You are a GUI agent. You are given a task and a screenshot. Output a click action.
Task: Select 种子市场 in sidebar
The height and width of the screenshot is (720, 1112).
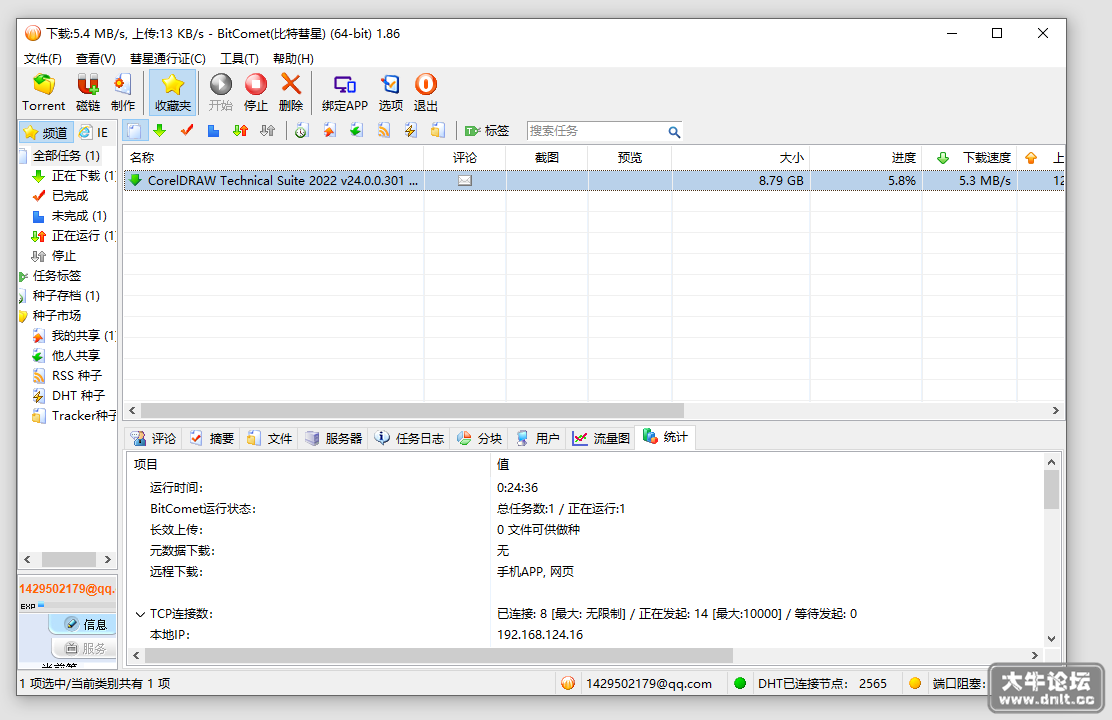(57, 315)
